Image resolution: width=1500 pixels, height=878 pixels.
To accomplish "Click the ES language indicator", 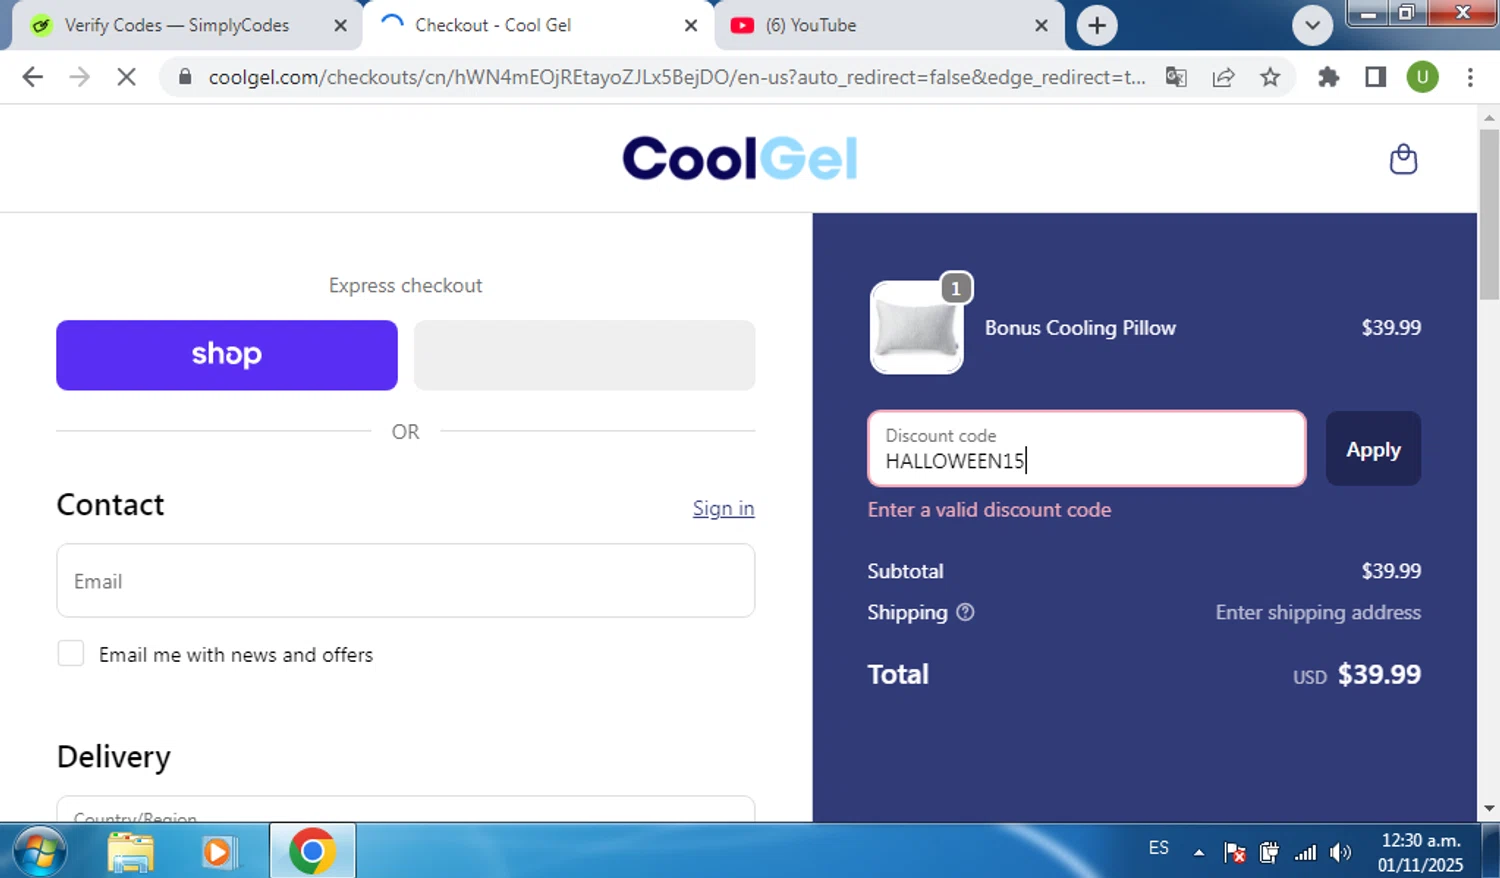I will tap(1158, 848).
